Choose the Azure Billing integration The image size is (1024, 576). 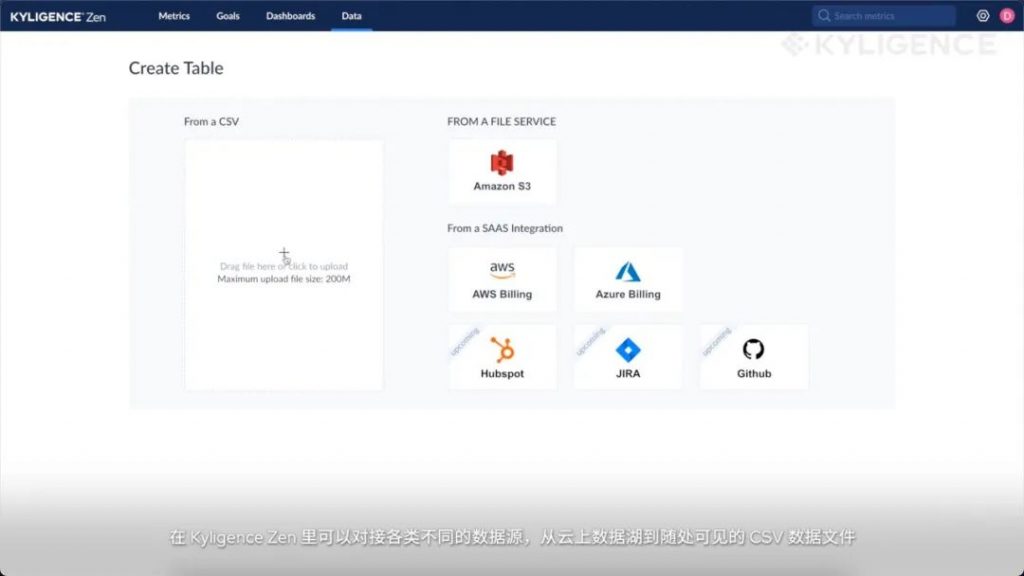click(x=628, y=279)
